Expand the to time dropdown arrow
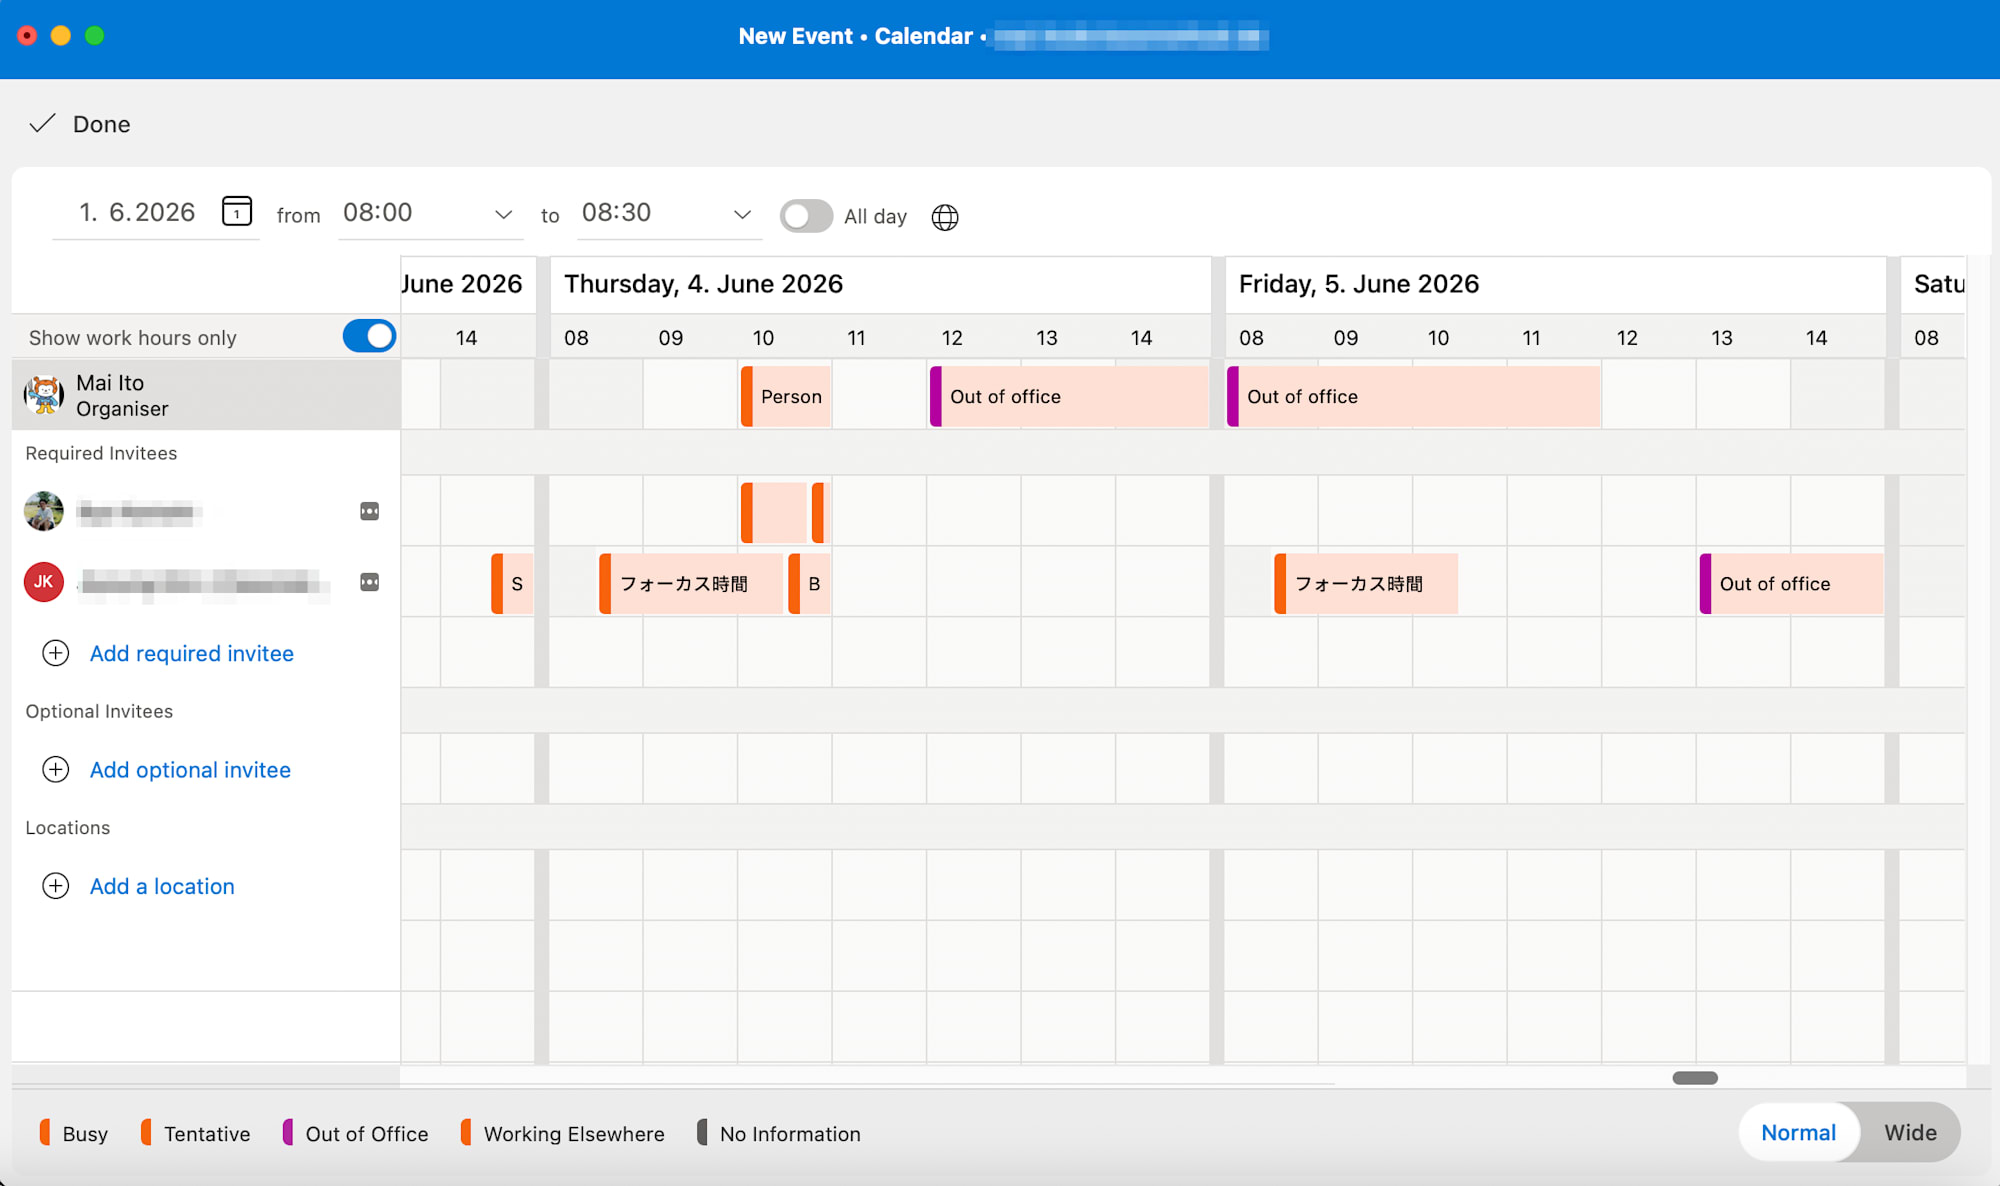Screen dimensions: 2000x1186 tap(742, 214)
